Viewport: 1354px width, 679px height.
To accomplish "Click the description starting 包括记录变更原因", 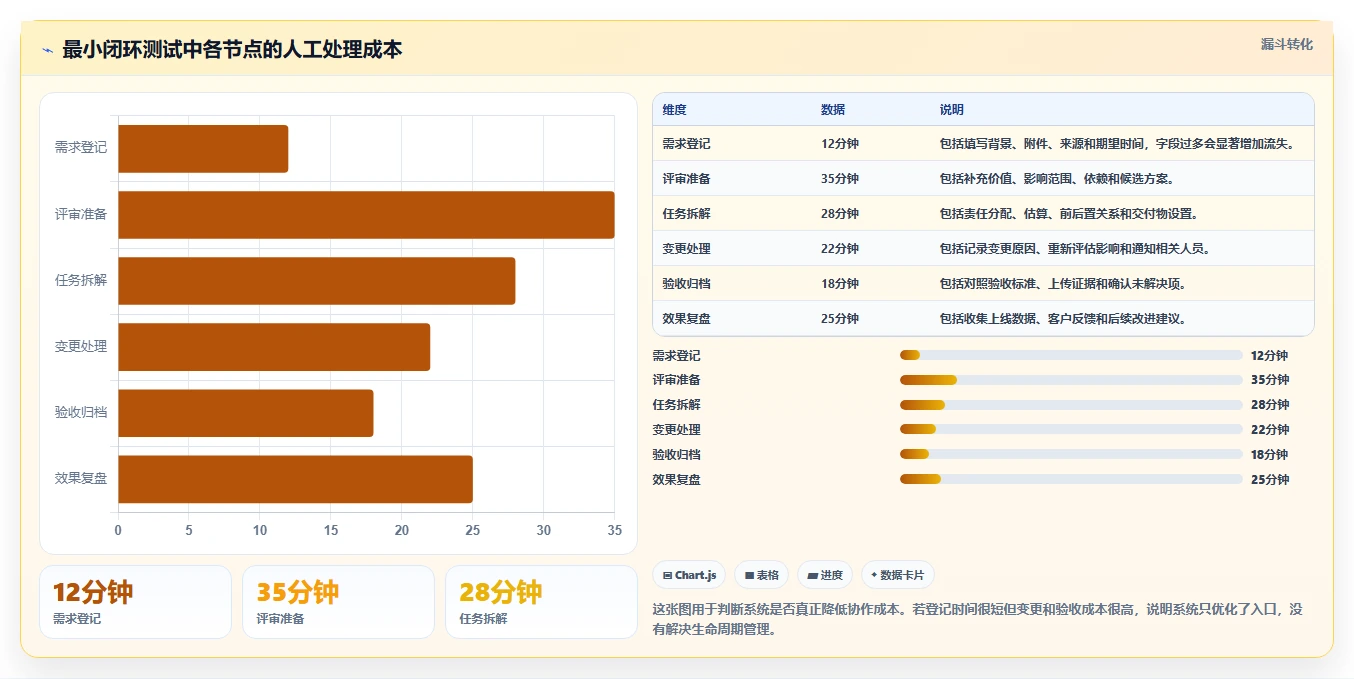I will [1075, 249].
